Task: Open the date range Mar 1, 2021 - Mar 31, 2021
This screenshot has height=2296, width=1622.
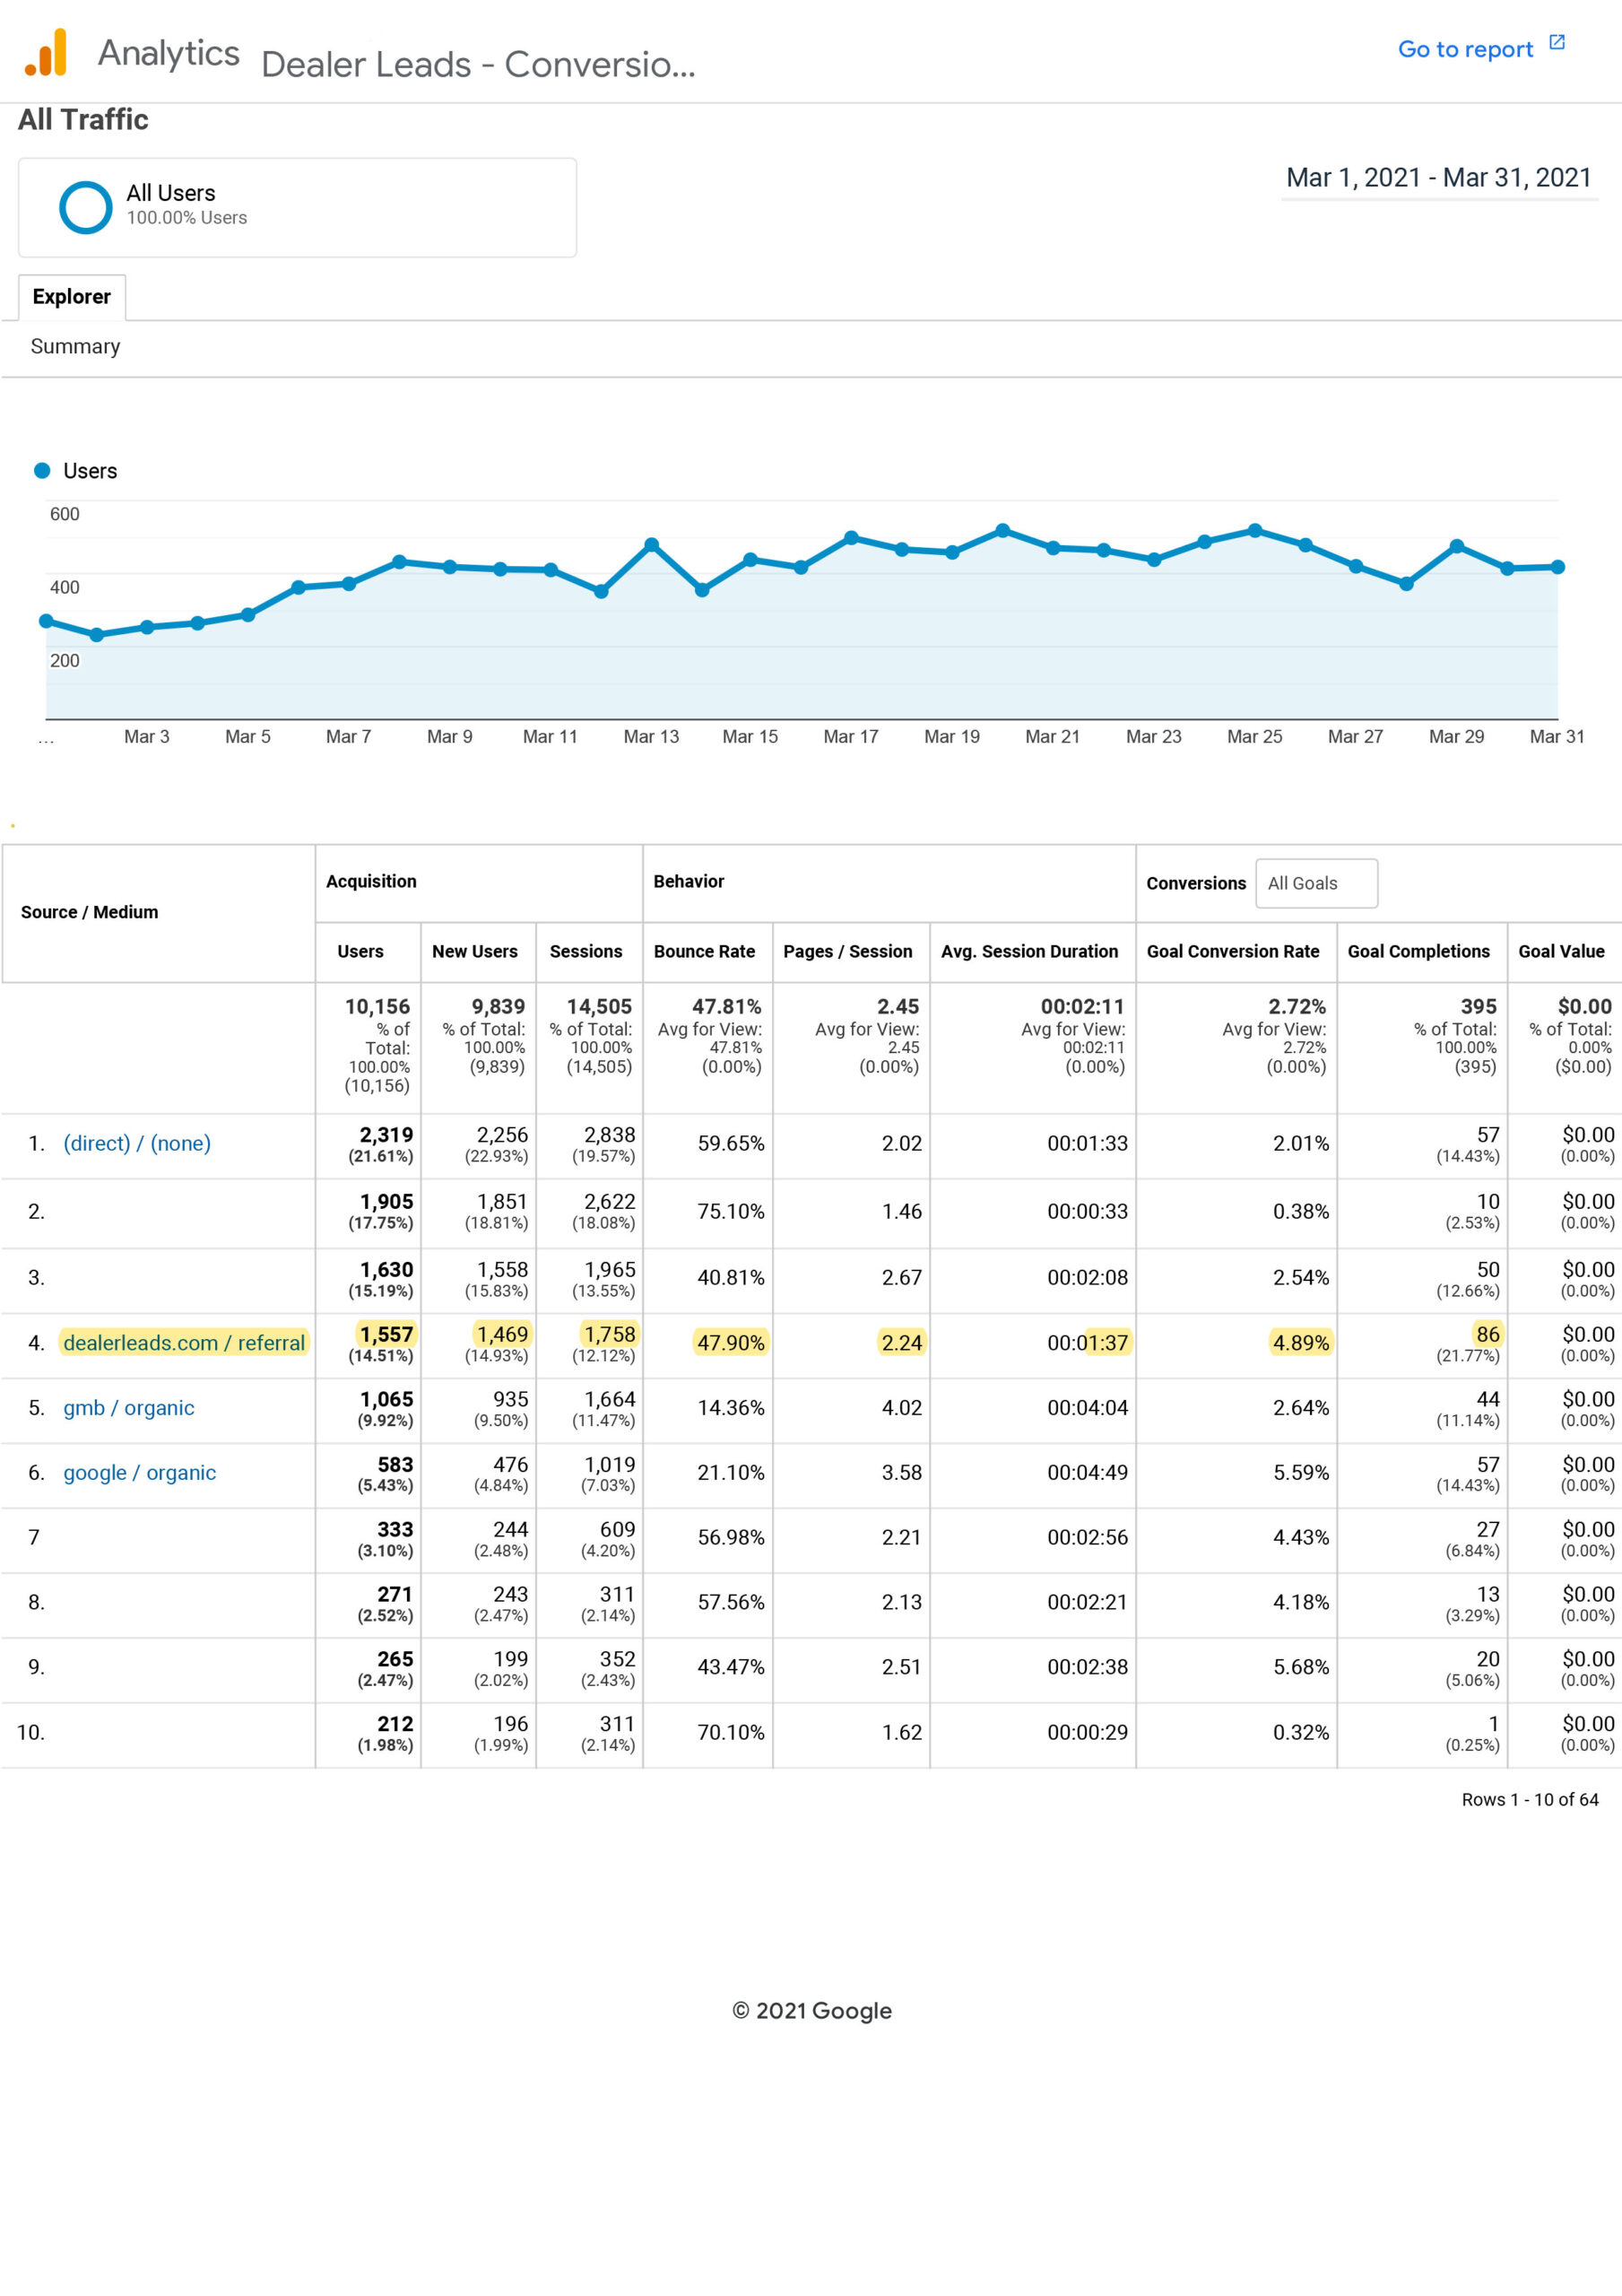Action: [1438, 178]
